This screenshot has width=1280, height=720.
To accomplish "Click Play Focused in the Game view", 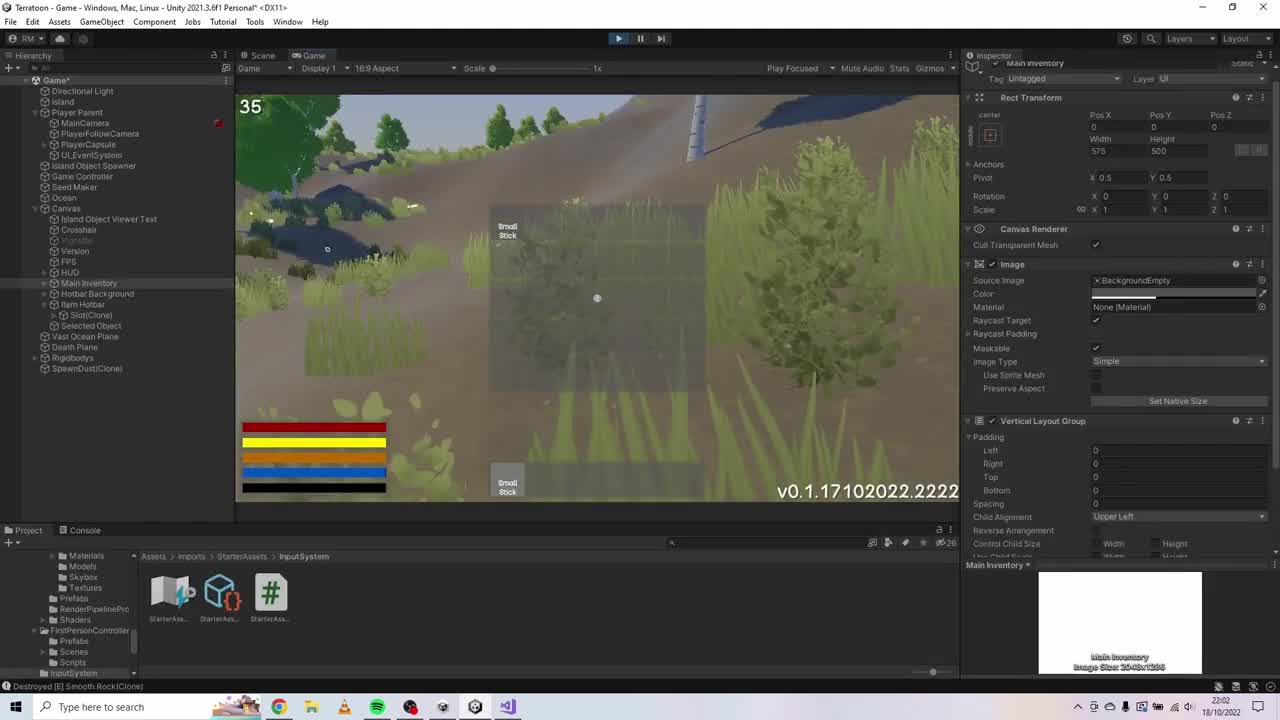I will pyautogui.click(x=792, y=68).
